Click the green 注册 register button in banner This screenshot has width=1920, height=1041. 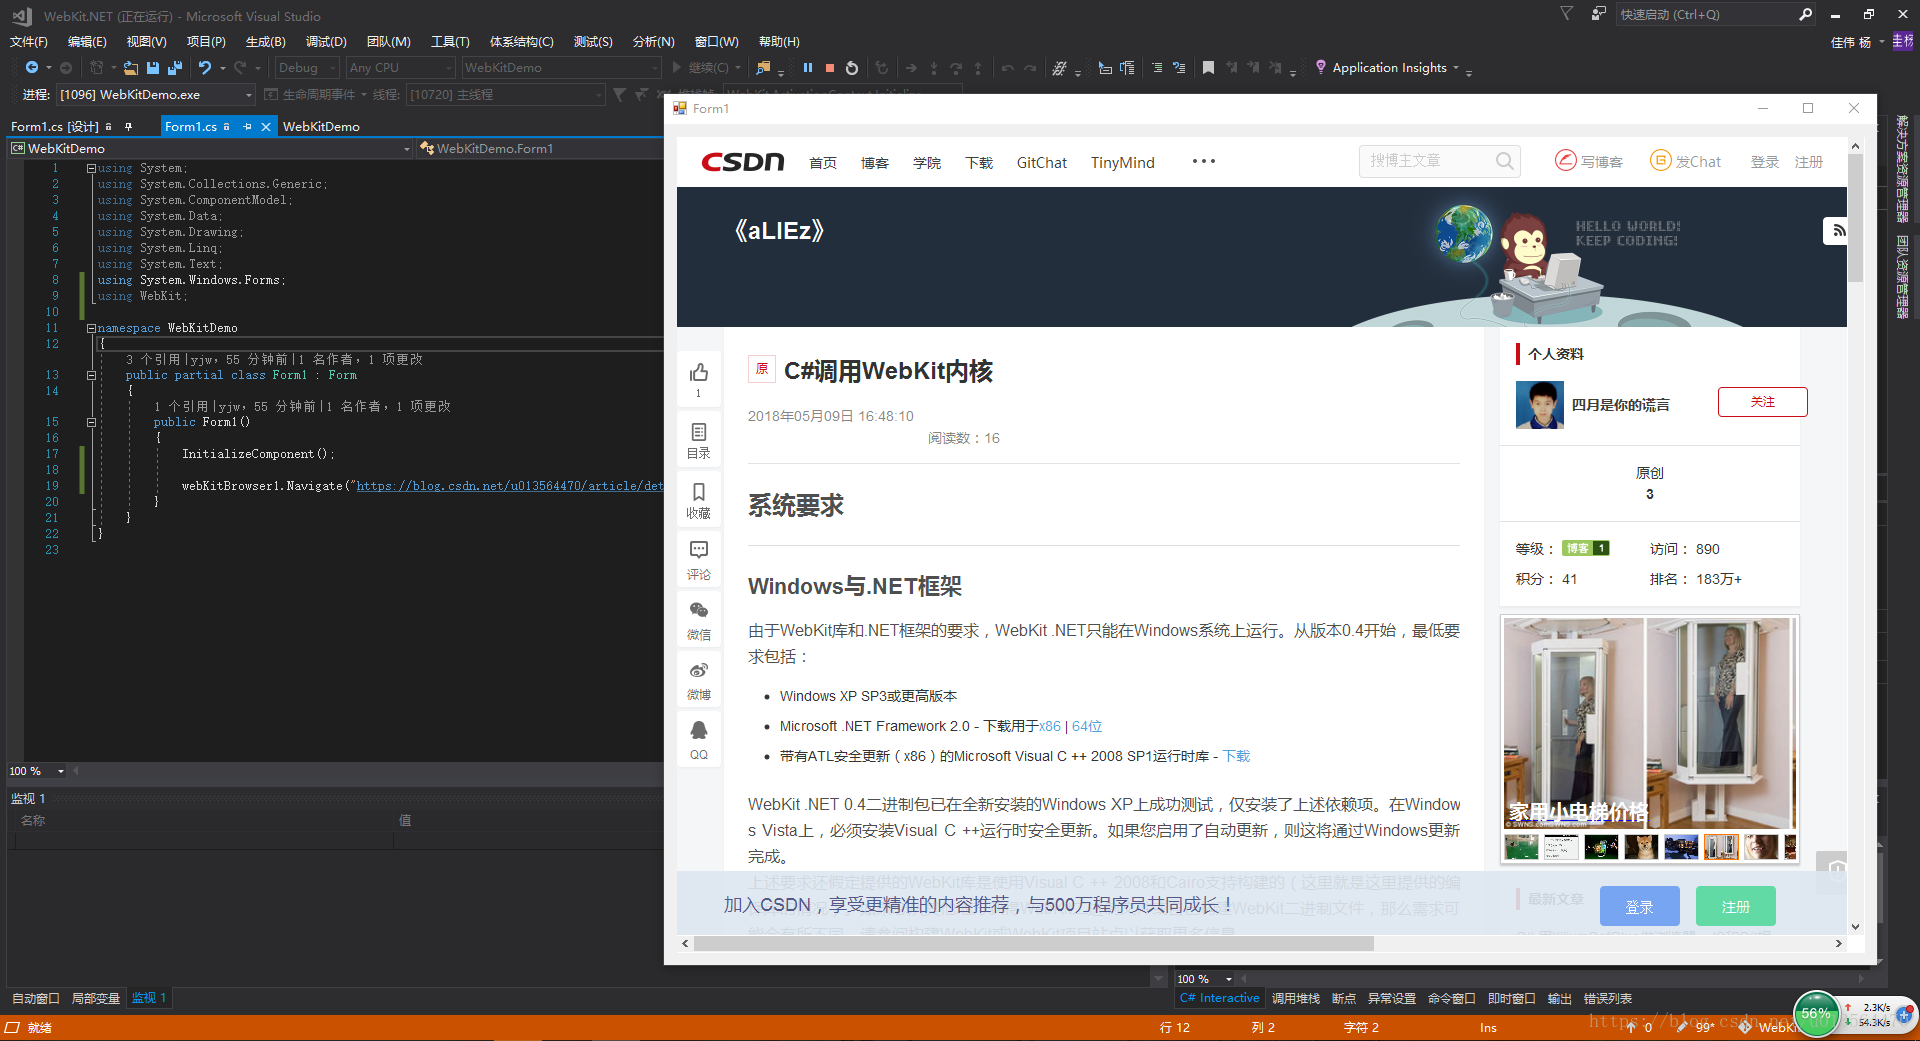1736,906
